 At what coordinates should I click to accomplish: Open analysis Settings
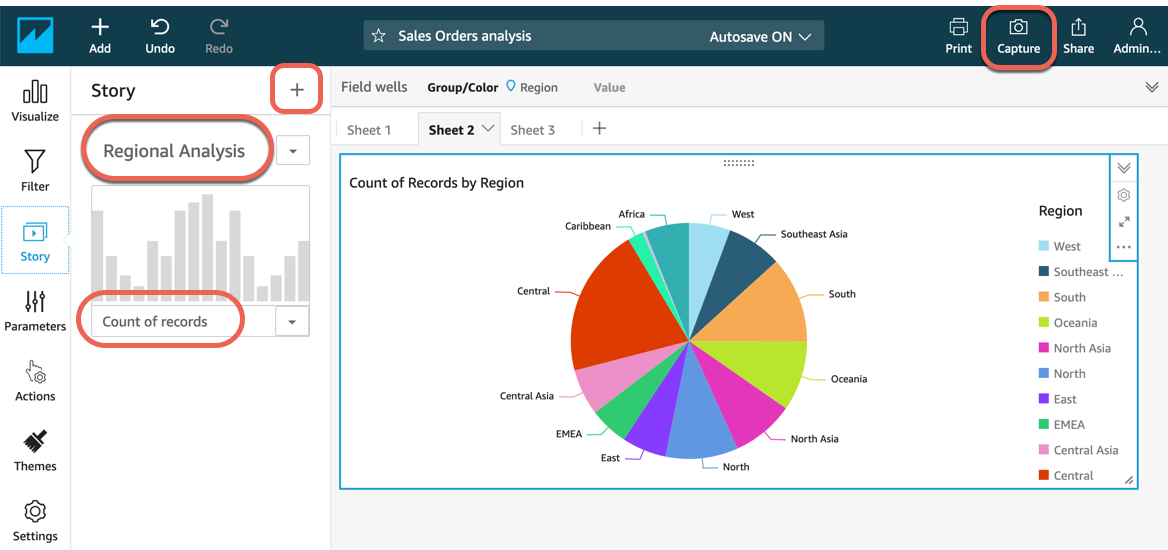(x=35, y=520)
